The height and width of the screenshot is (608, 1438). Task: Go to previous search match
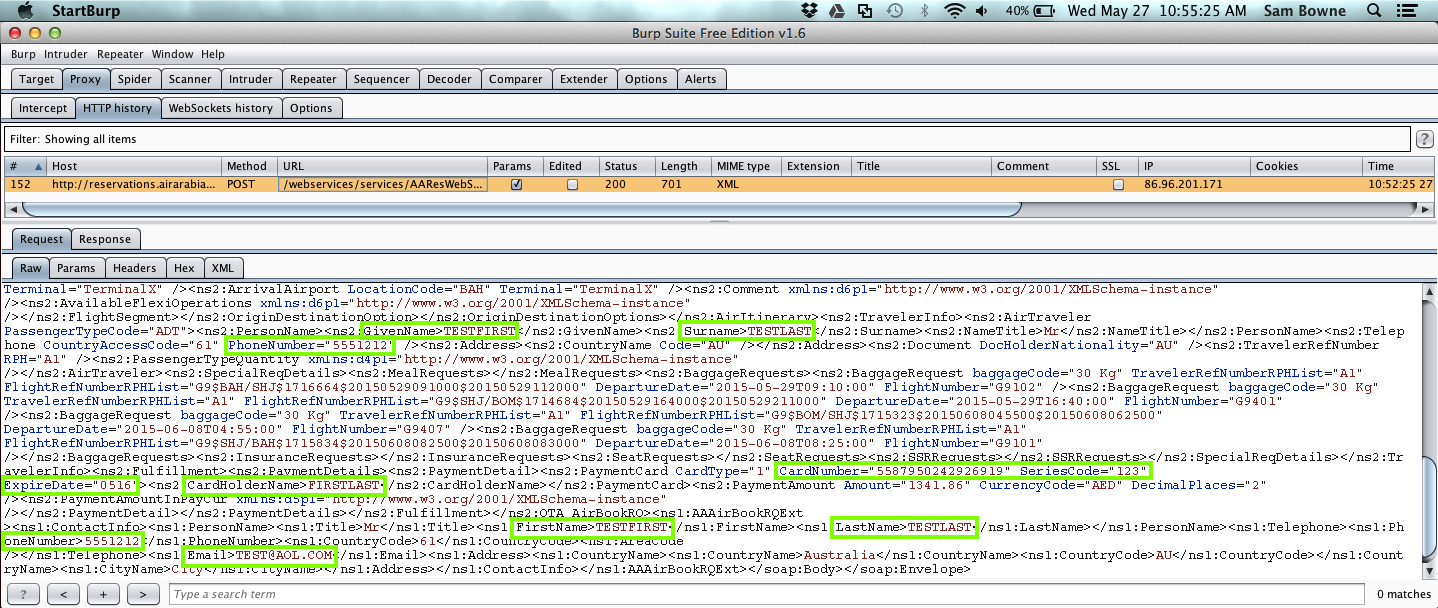coord(63,594)
